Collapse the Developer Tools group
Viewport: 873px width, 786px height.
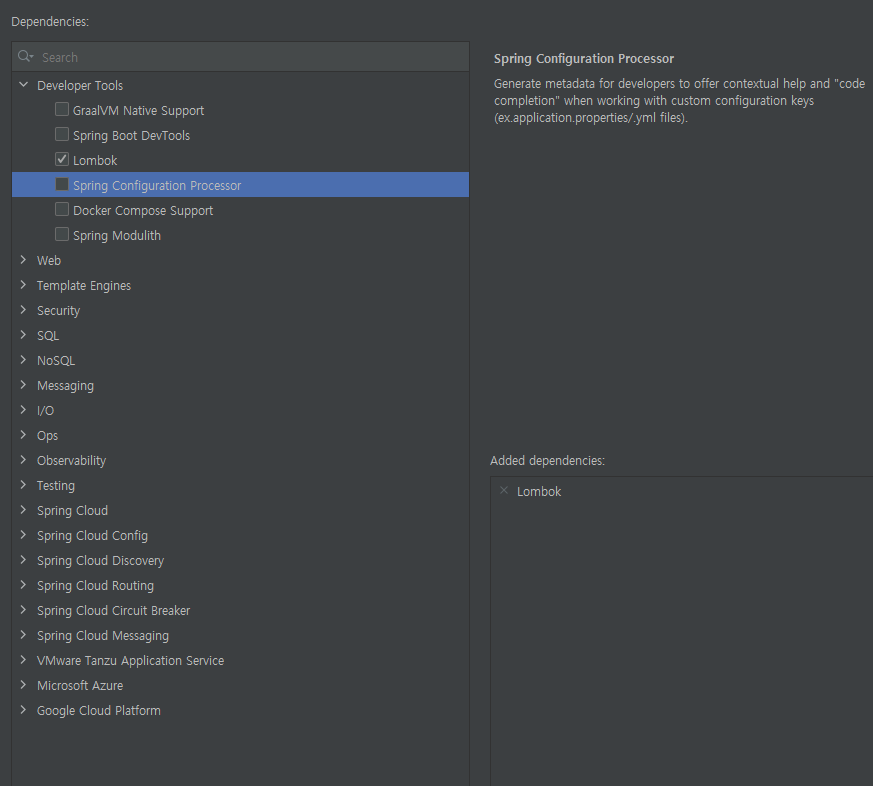23,85
